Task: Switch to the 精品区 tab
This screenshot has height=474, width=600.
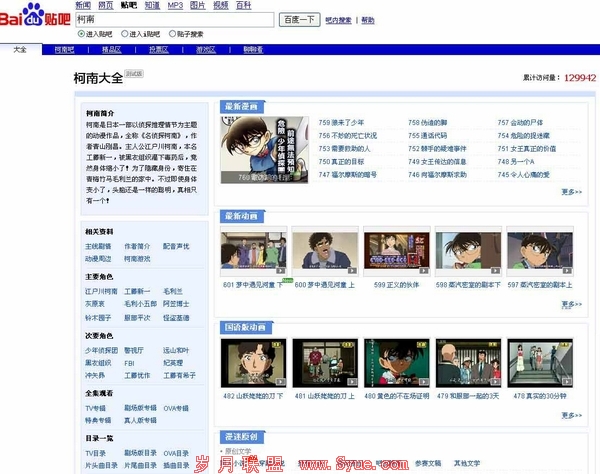Action: tap(112, 49)
